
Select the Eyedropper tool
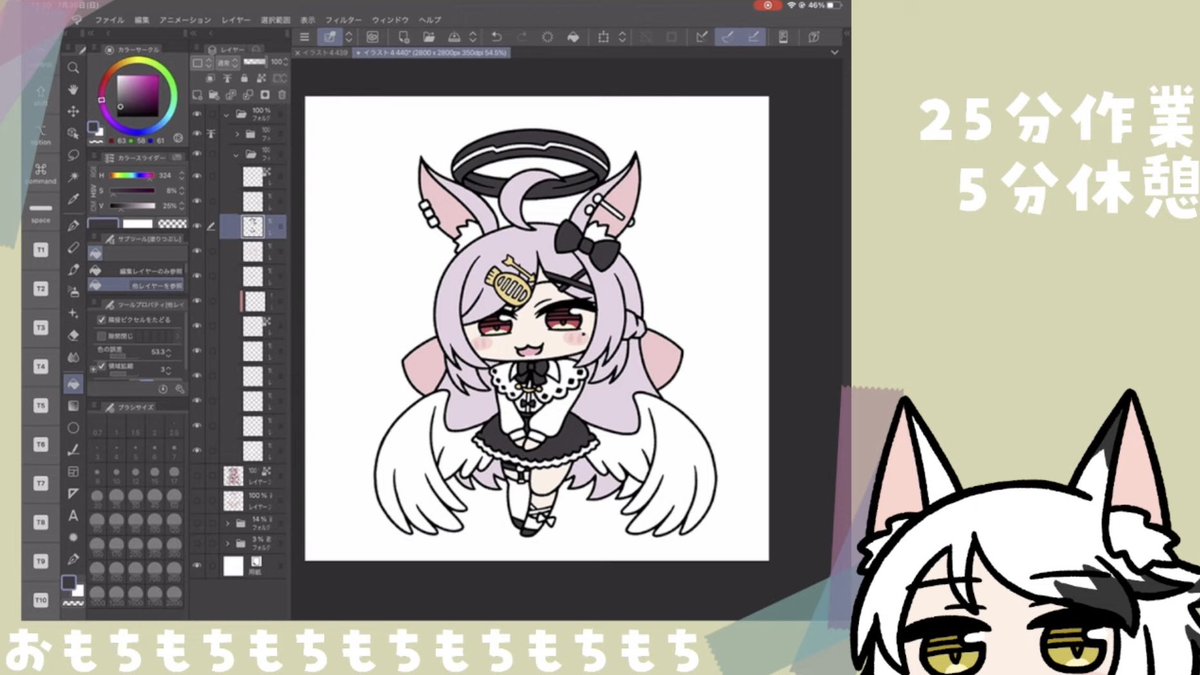click(x=73, y=200)
